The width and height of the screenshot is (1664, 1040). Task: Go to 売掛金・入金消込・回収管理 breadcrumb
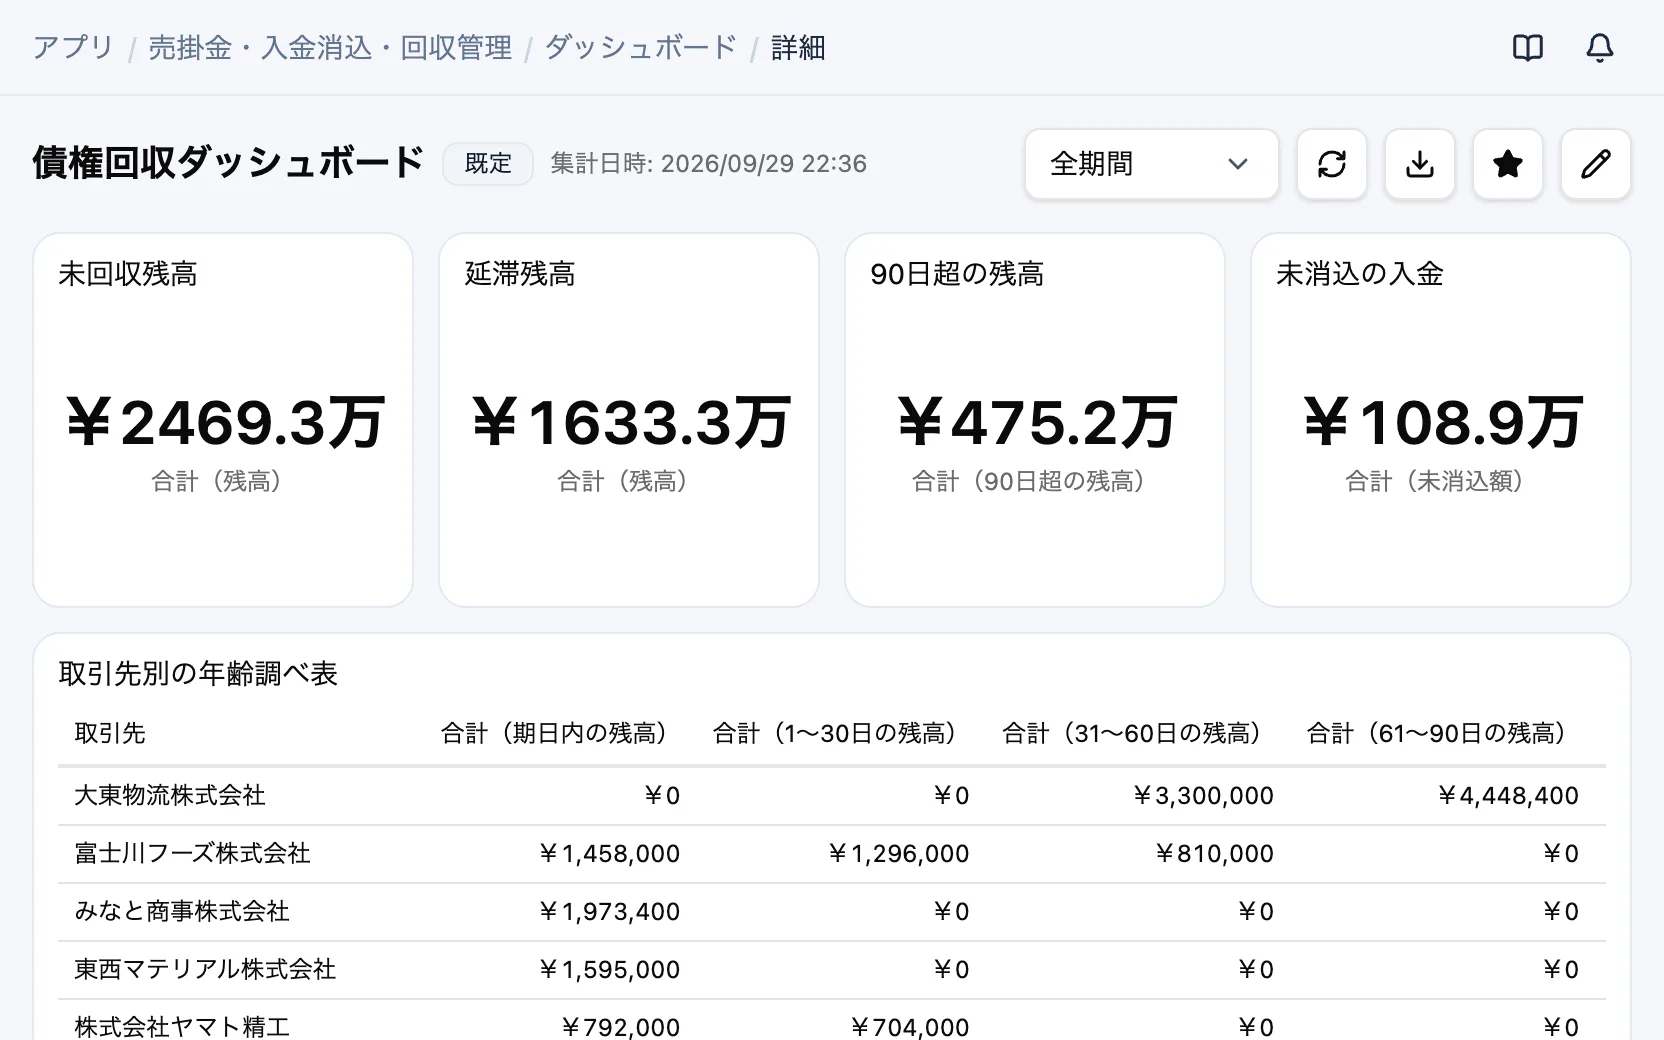tap(330, 48)
